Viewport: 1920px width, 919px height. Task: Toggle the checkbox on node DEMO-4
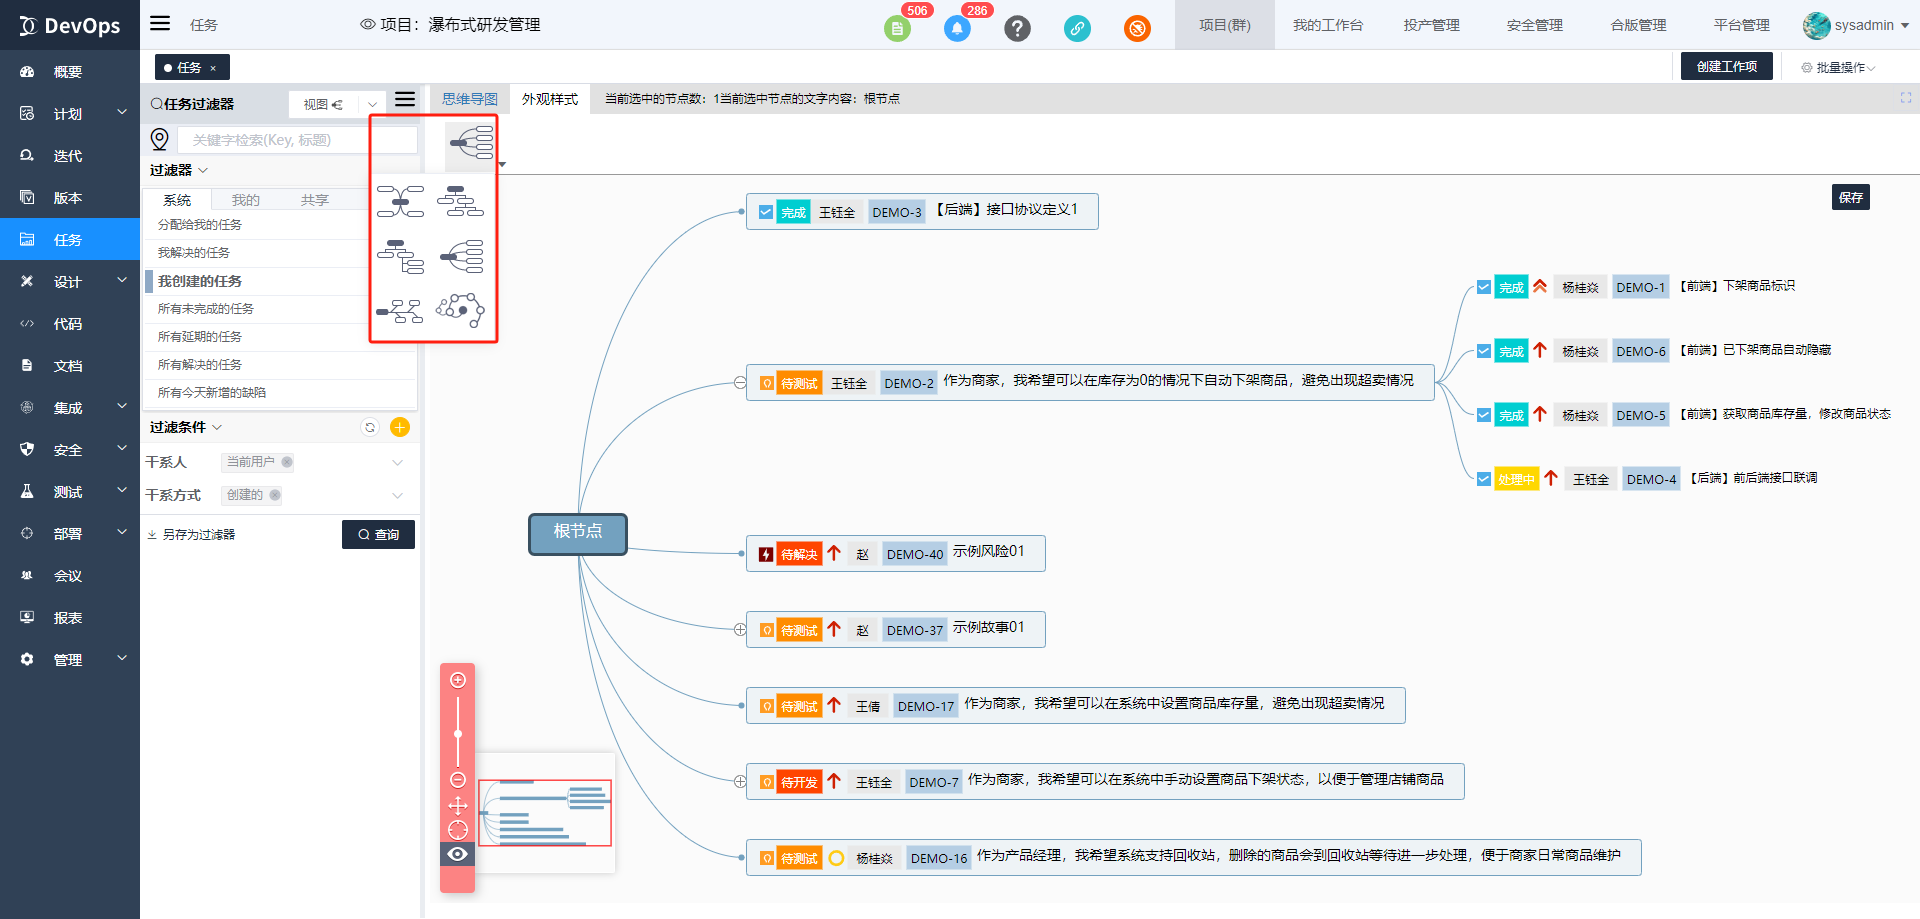click(1484, 479)
